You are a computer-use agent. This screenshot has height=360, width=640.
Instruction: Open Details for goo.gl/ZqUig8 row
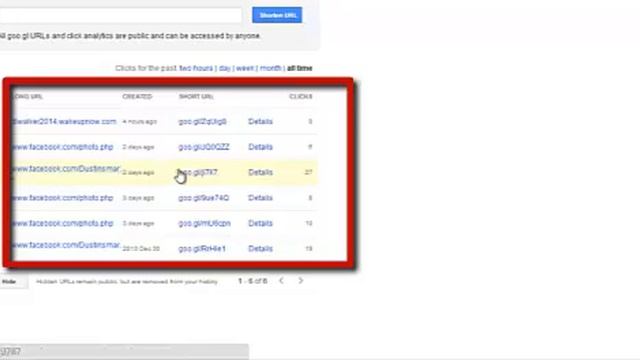click(x=260, y=122)
